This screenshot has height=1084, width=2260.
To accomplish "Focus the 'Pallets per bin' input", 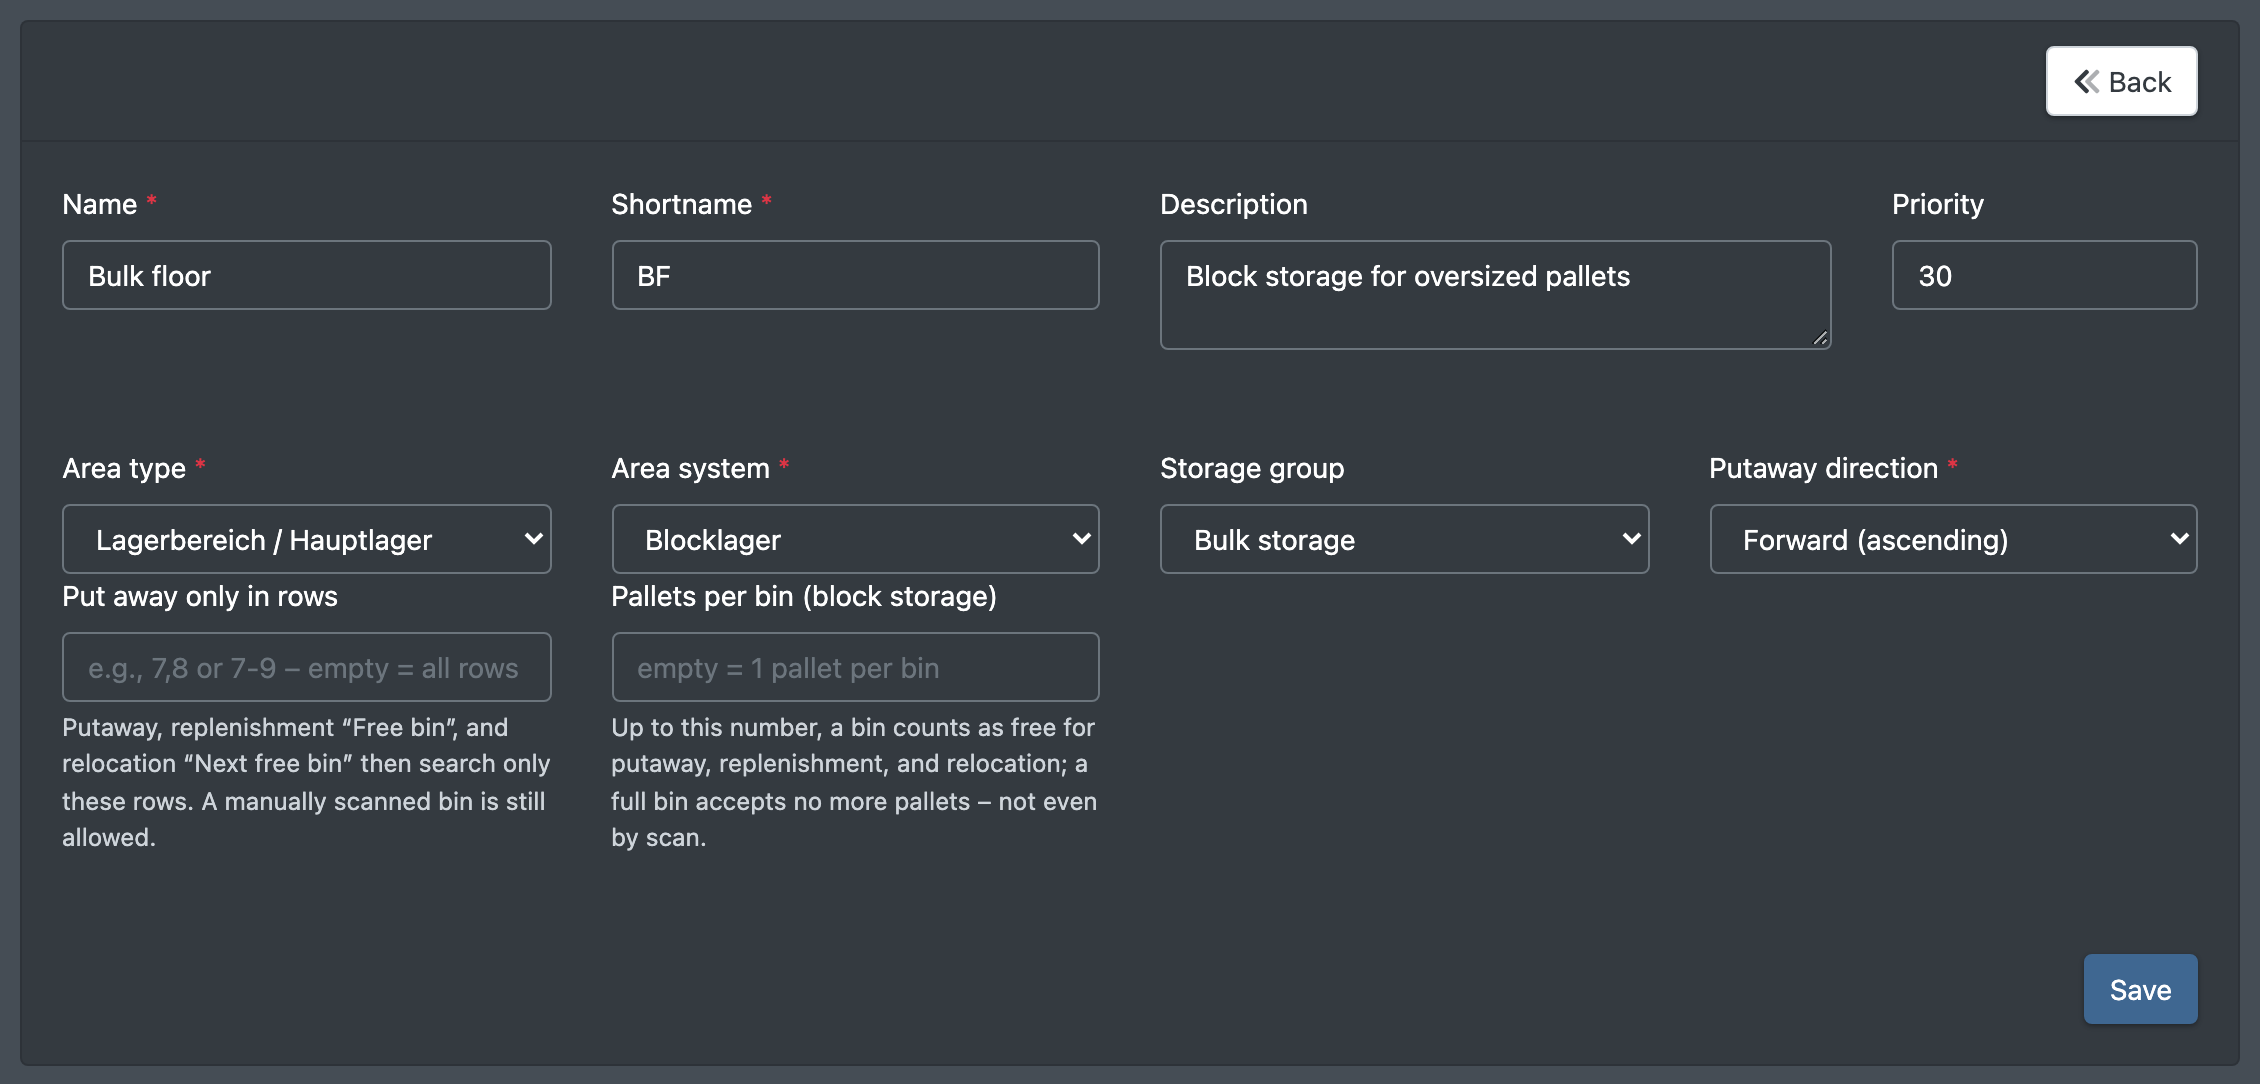I will pyautogui.click(x=855, y=667).
